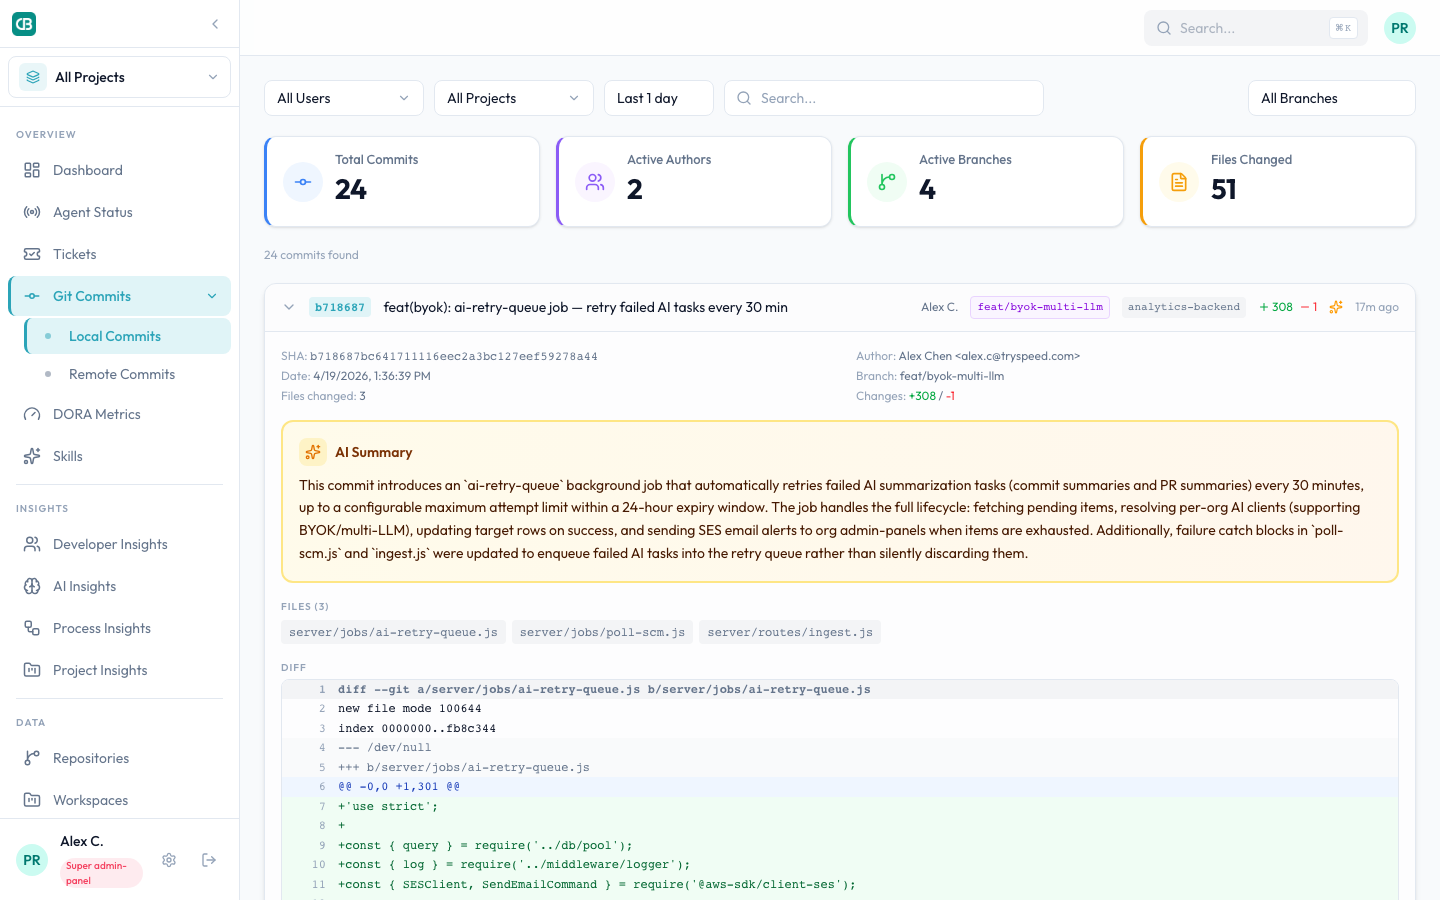Viewport: 1440px width, 900px height.
Task: Open Dashboard from the sidebar
Action: 119,170
